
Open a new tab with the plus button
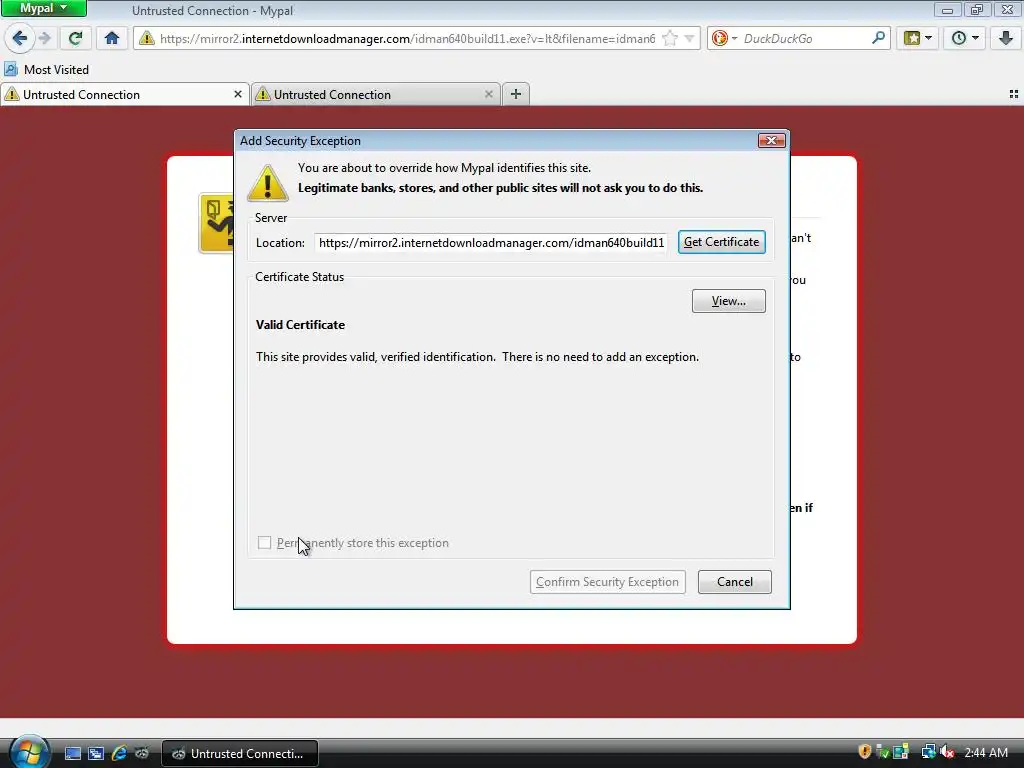click(516, 95)
